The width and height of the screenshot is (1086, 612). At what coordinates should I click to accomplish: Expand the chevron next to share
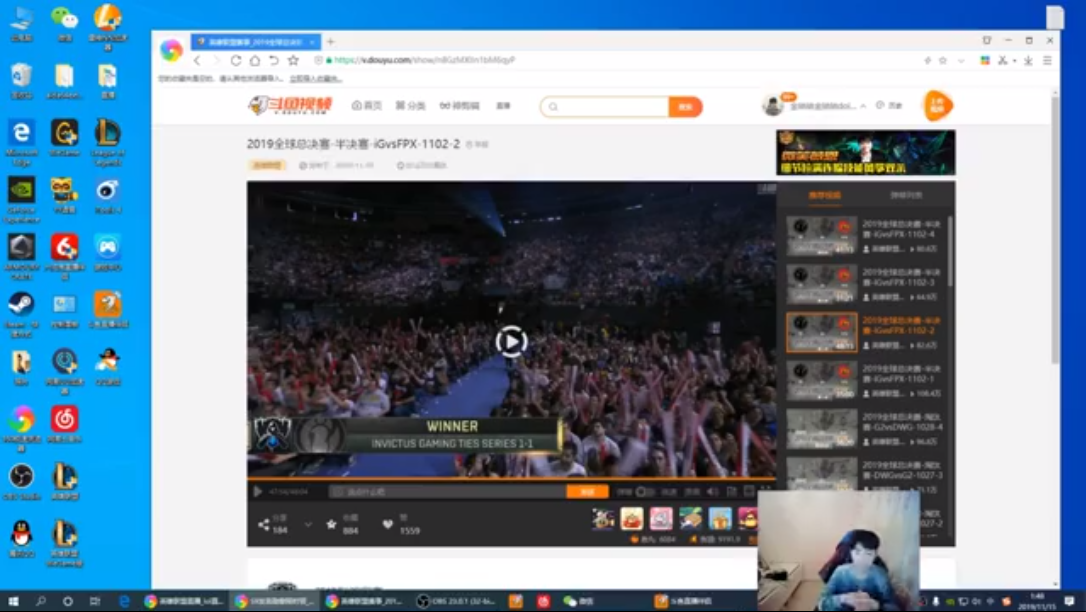[308, 525]
